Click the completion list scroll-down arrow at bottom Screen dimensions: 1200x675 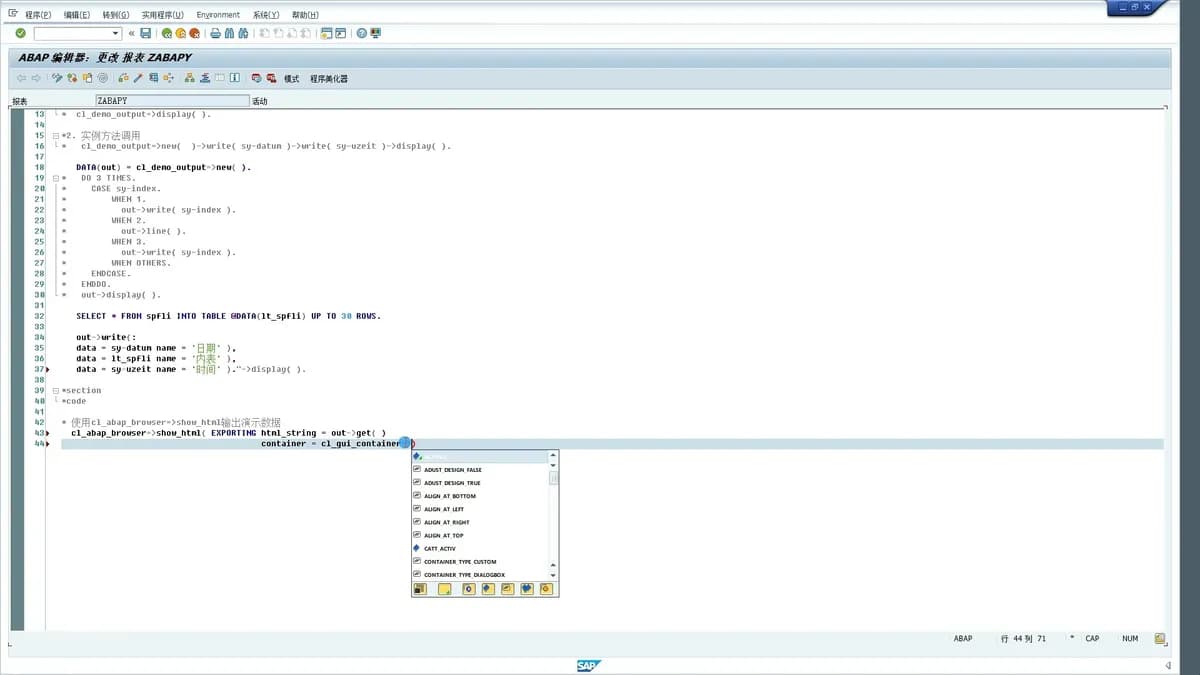[553, 575]
